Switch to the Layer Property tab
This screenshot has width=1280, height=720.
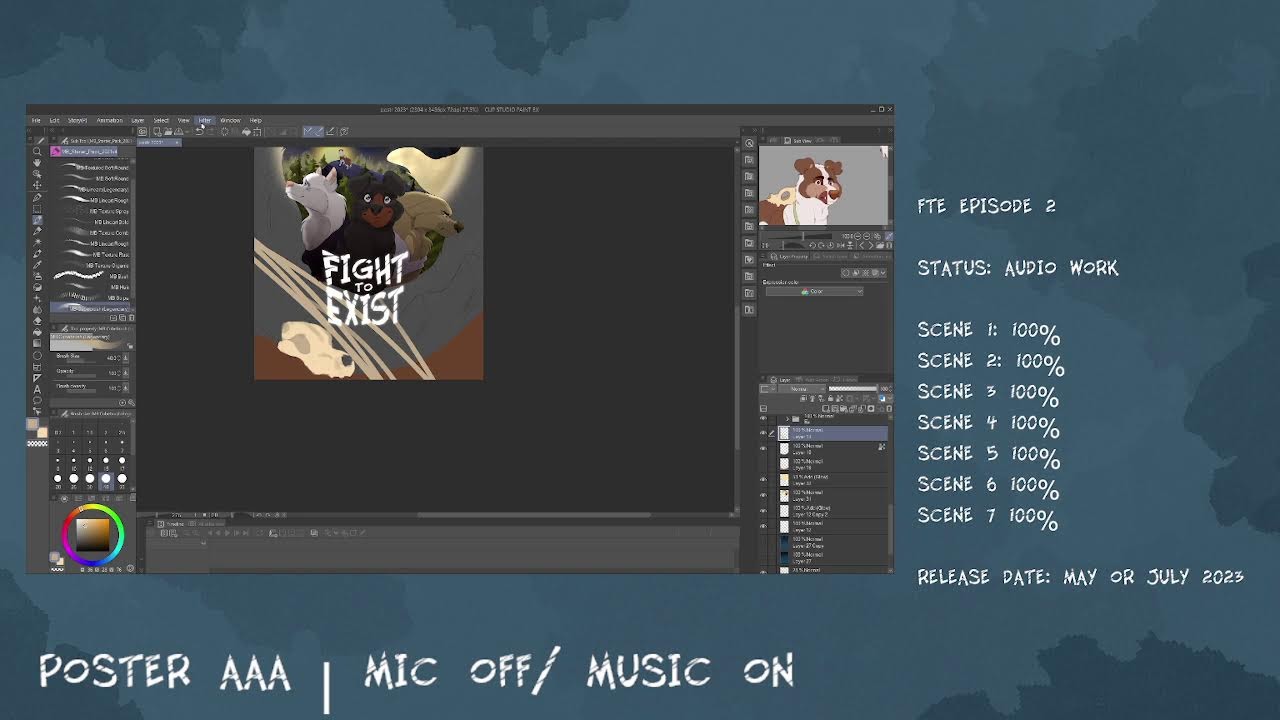click(x=789, y=256)
